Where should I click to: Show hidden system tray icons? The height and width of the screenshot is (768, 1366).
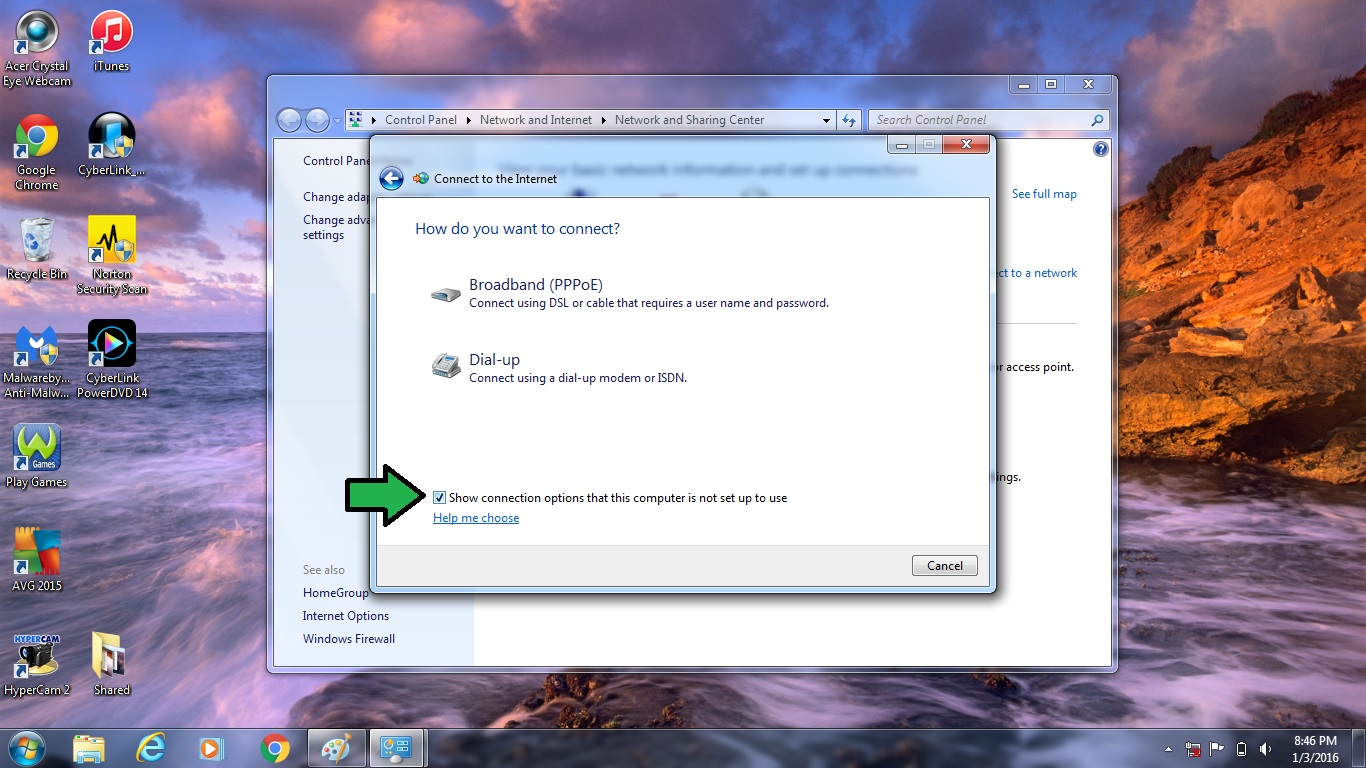1168,749
